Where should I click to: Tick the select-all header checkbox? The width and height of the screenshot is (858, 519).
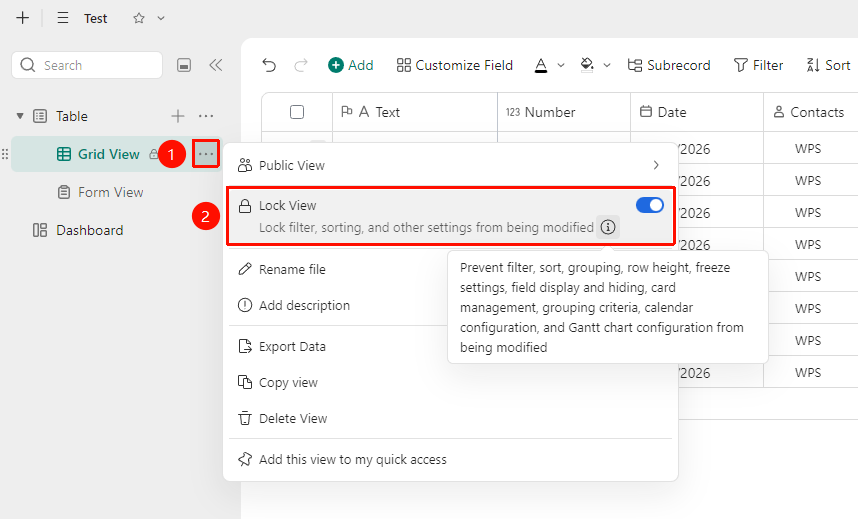coord(297,112)
